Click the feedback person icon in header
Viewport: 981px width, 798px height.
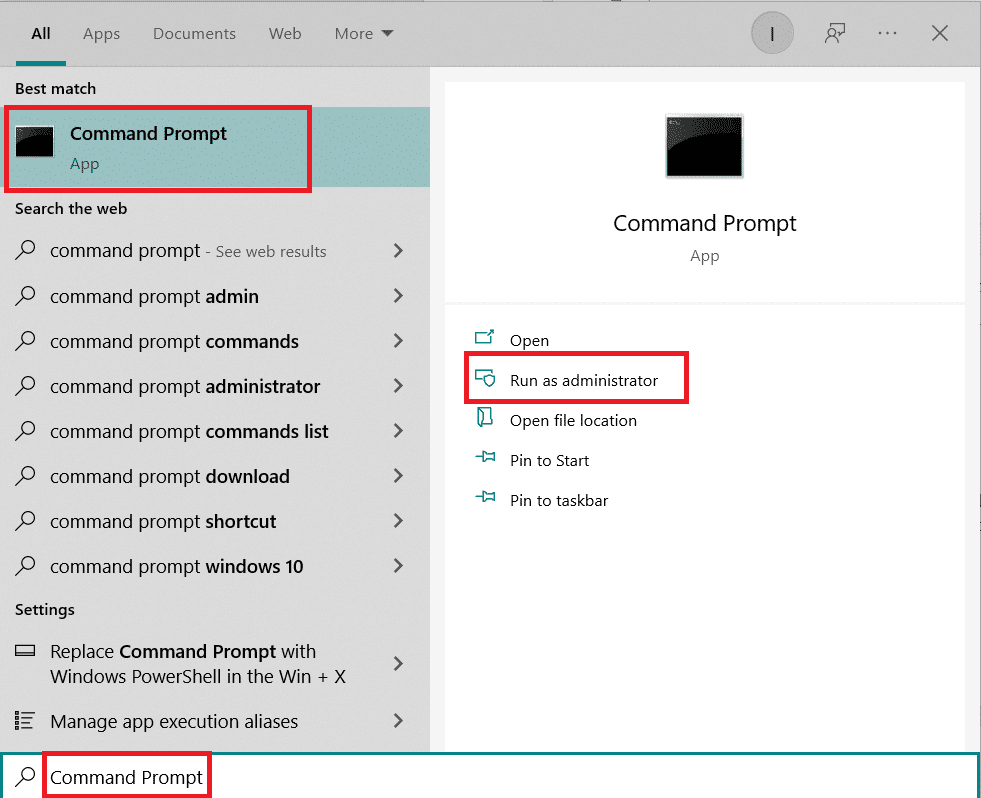(x=835, y=32)
